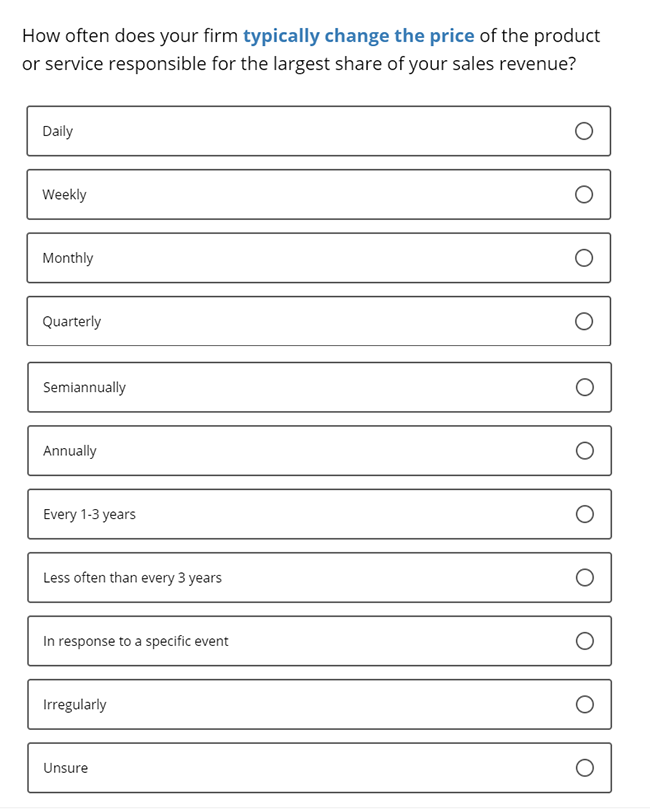Click the blue 'typically change the price' text
The image size is (650, 809).
[x=359, y=36]
